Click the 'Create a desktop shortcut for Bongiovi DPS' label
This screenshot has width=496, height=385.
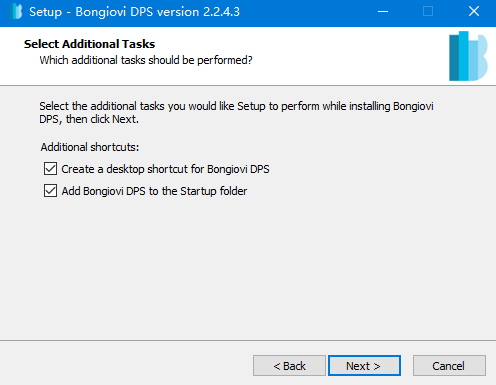click(x=165, y=169)
